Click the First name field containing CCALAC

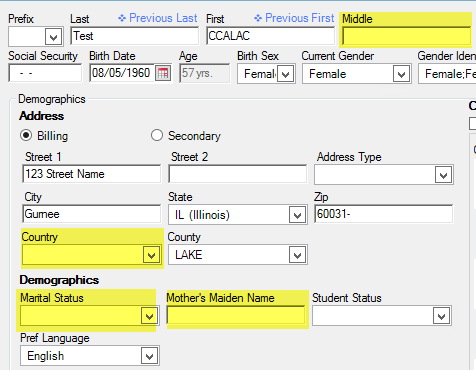tap(270, 36)
